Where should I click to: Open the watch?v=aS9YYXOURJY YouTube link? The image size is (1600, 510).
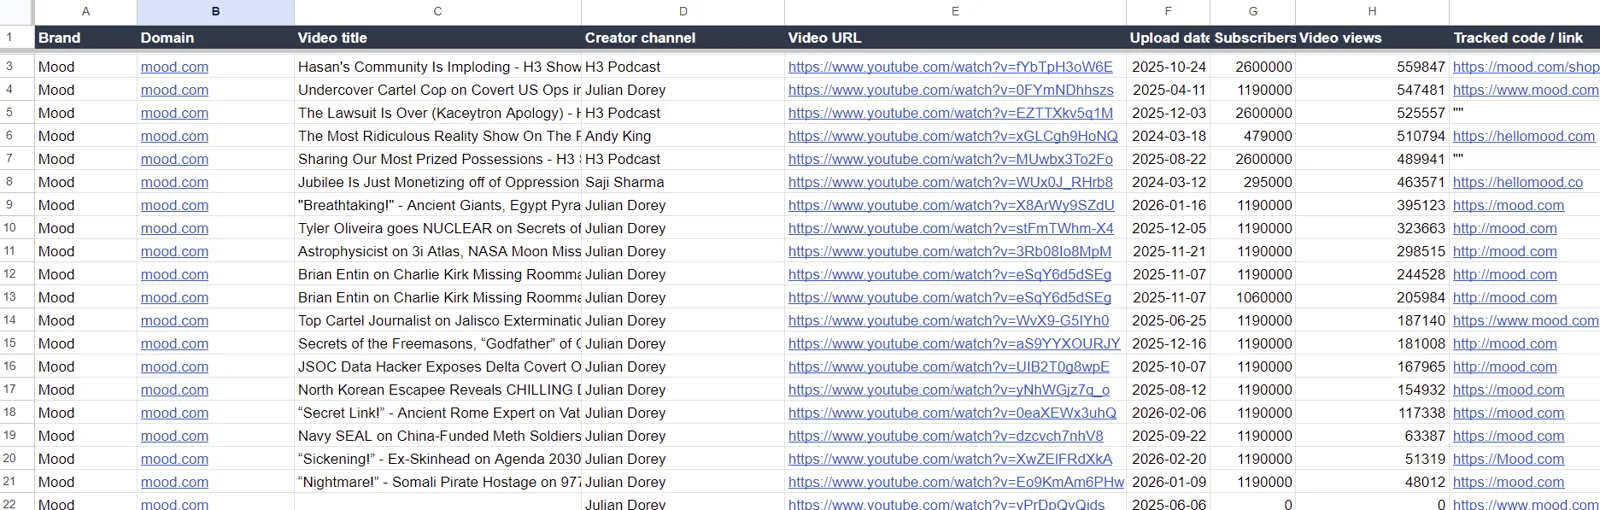pyautogui.click(x=954, y=343)
